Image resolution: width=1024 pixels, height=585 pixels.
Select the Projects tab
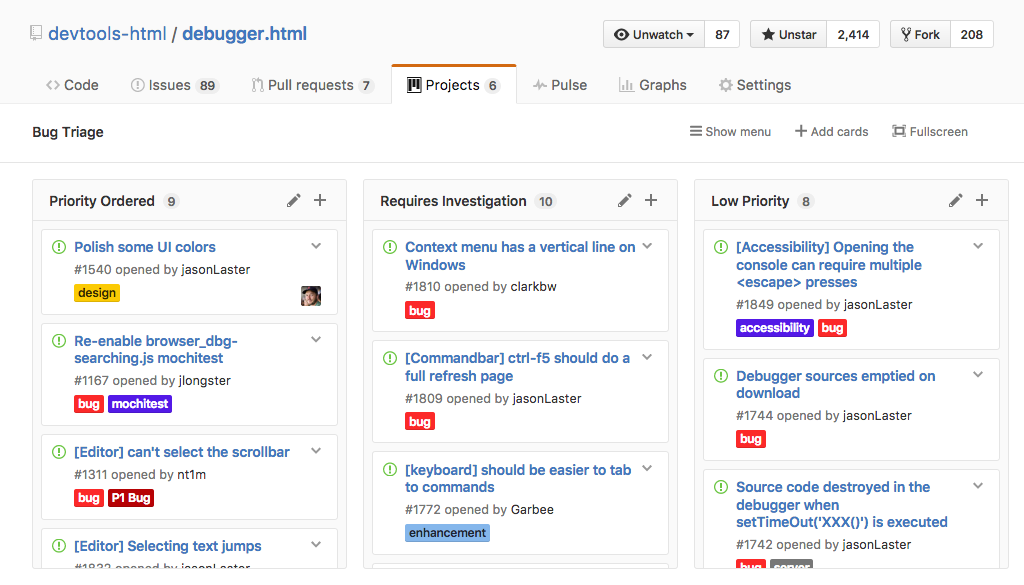click(x=454, y=85)
